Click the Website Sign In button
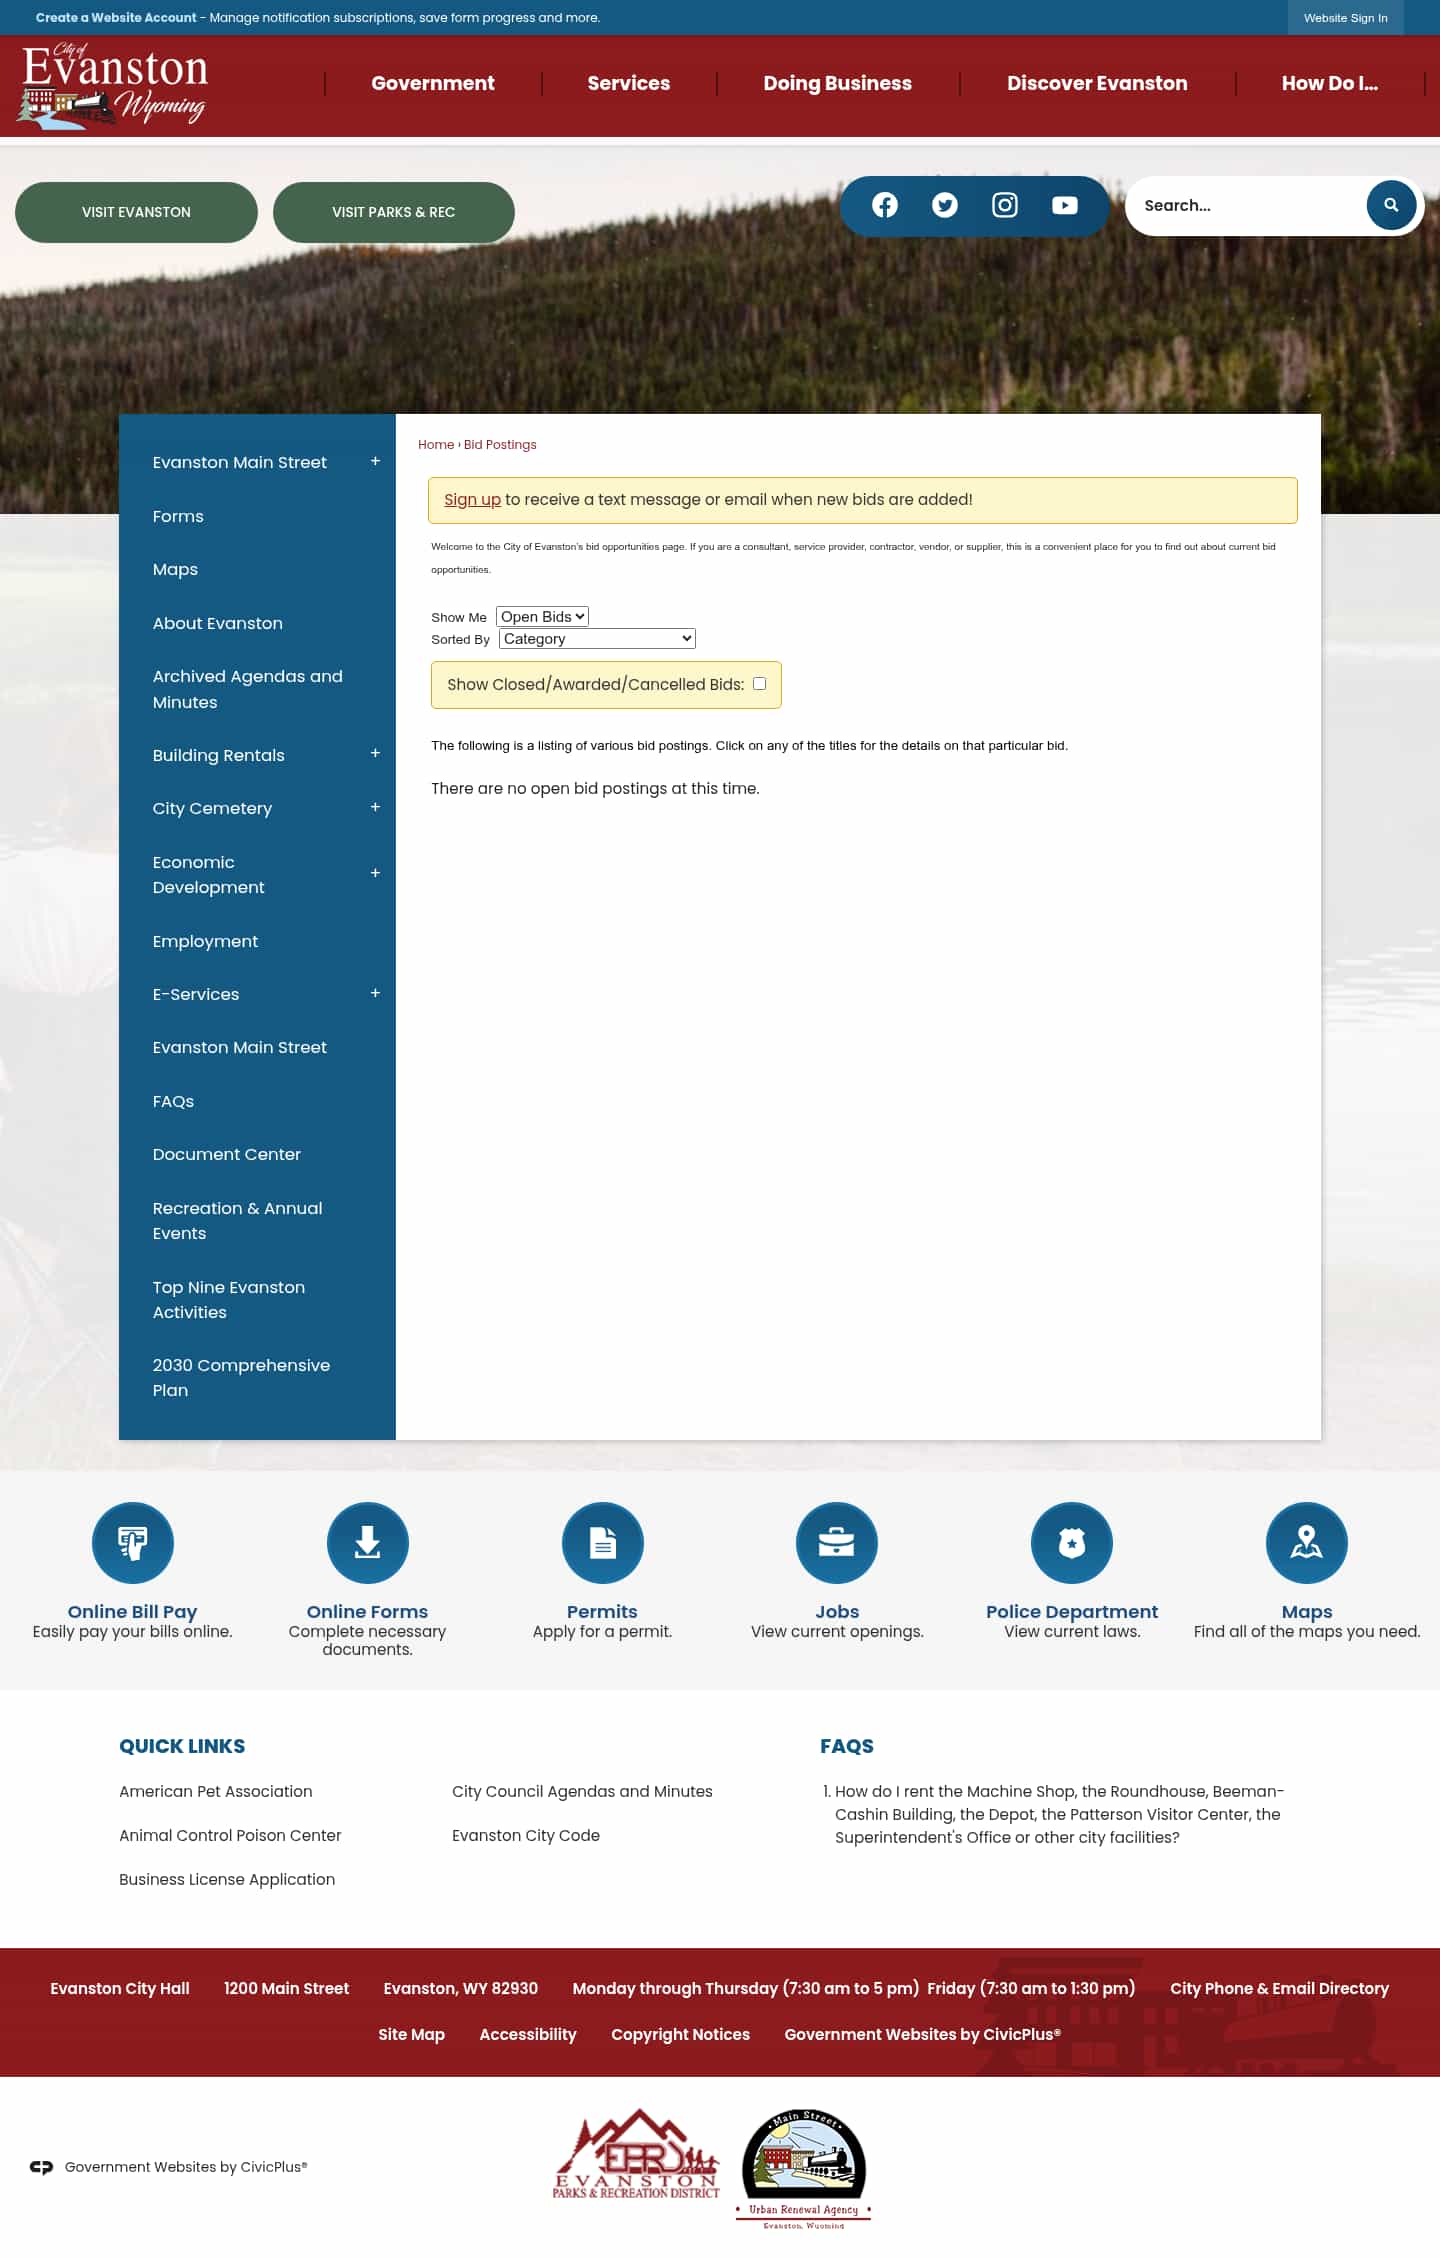This screenshot has width=1440, height=2259. (1345, 18)
